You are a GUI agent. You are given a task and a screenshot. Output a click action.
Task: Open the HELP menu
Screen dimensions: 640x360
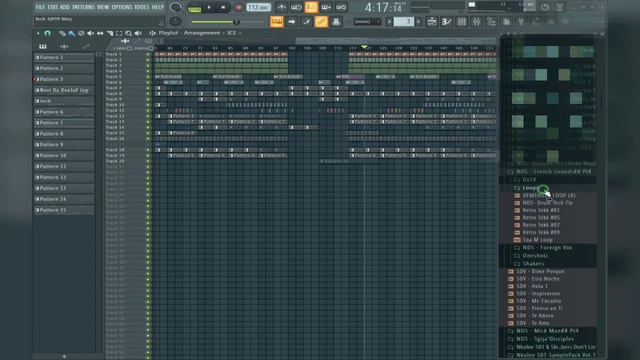[x=158, y=7]
